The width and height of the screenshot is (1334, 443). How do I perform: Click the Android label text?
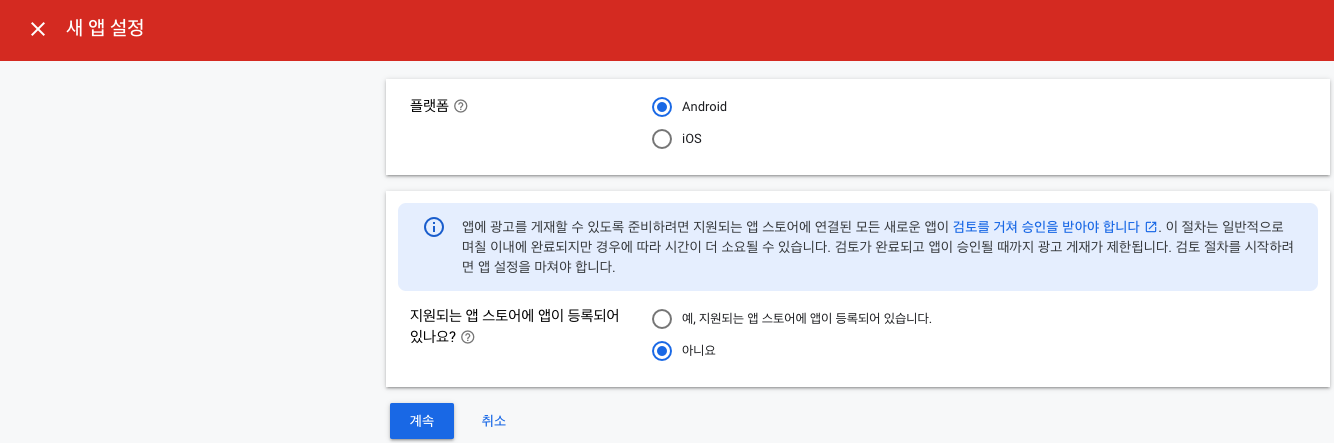[704, 107]
